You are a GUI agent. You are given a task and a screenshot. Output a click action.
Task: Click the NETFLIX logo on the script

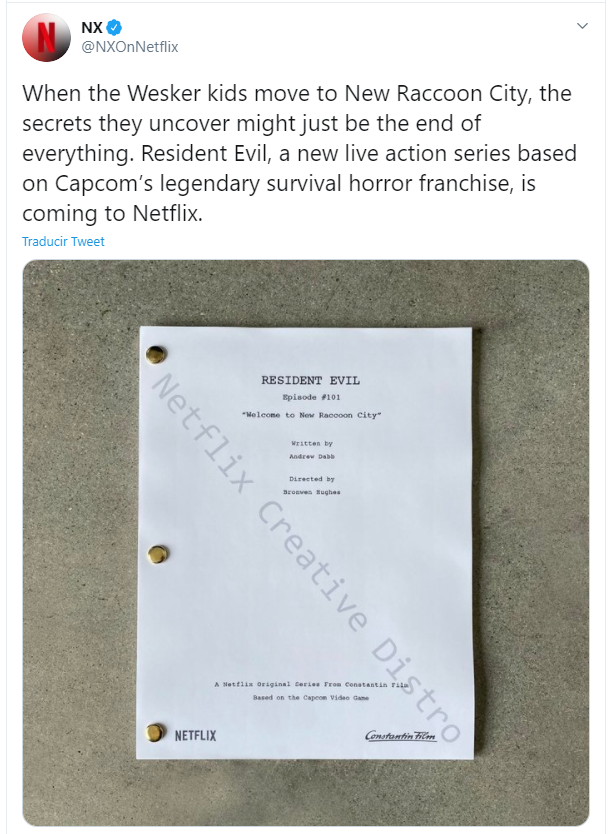[x=197, y=735]
